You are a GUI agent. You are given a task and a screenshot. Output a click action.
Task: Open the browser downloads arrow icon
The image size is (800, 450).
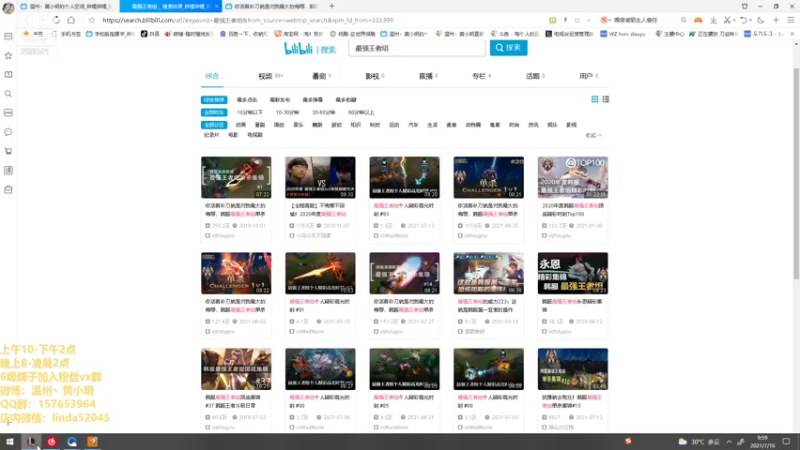tap(713, 20)
